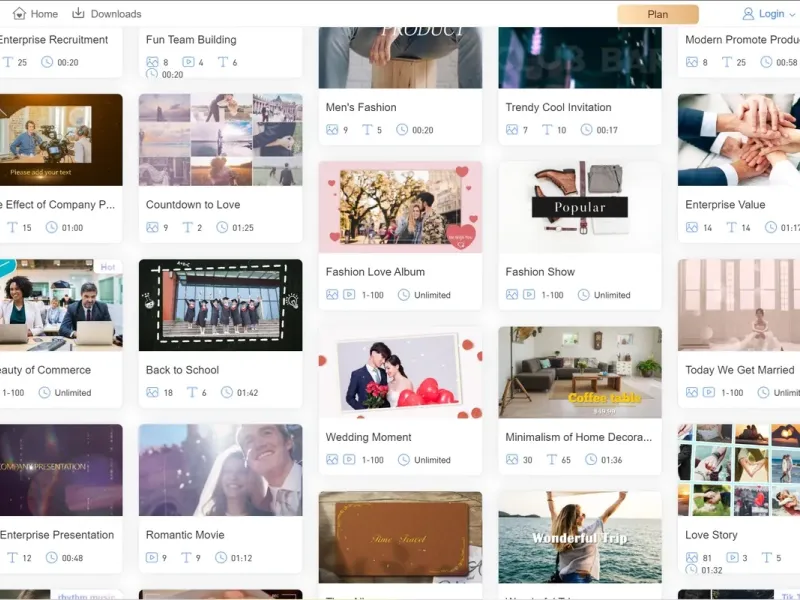Click the Fun Team Building title
This screenshot has width=800, height=600.
(x=191, y=40)
